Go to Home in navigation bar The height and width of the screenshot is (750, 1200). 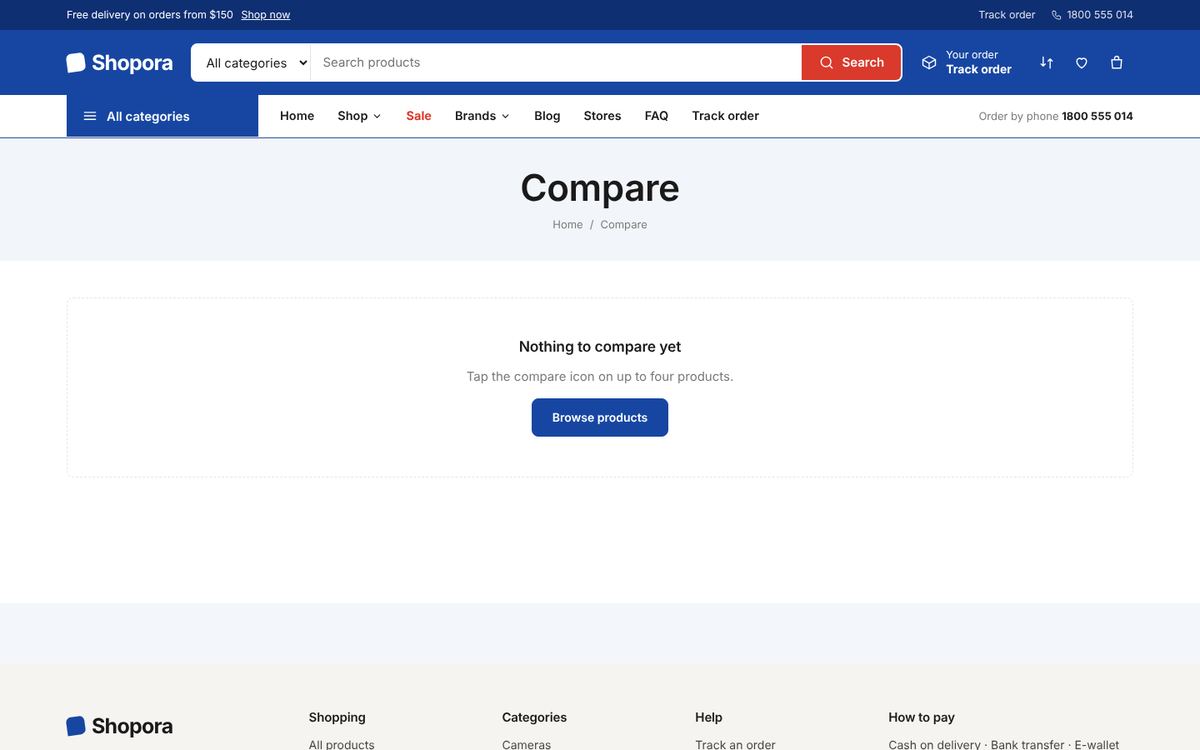(297, 116)
